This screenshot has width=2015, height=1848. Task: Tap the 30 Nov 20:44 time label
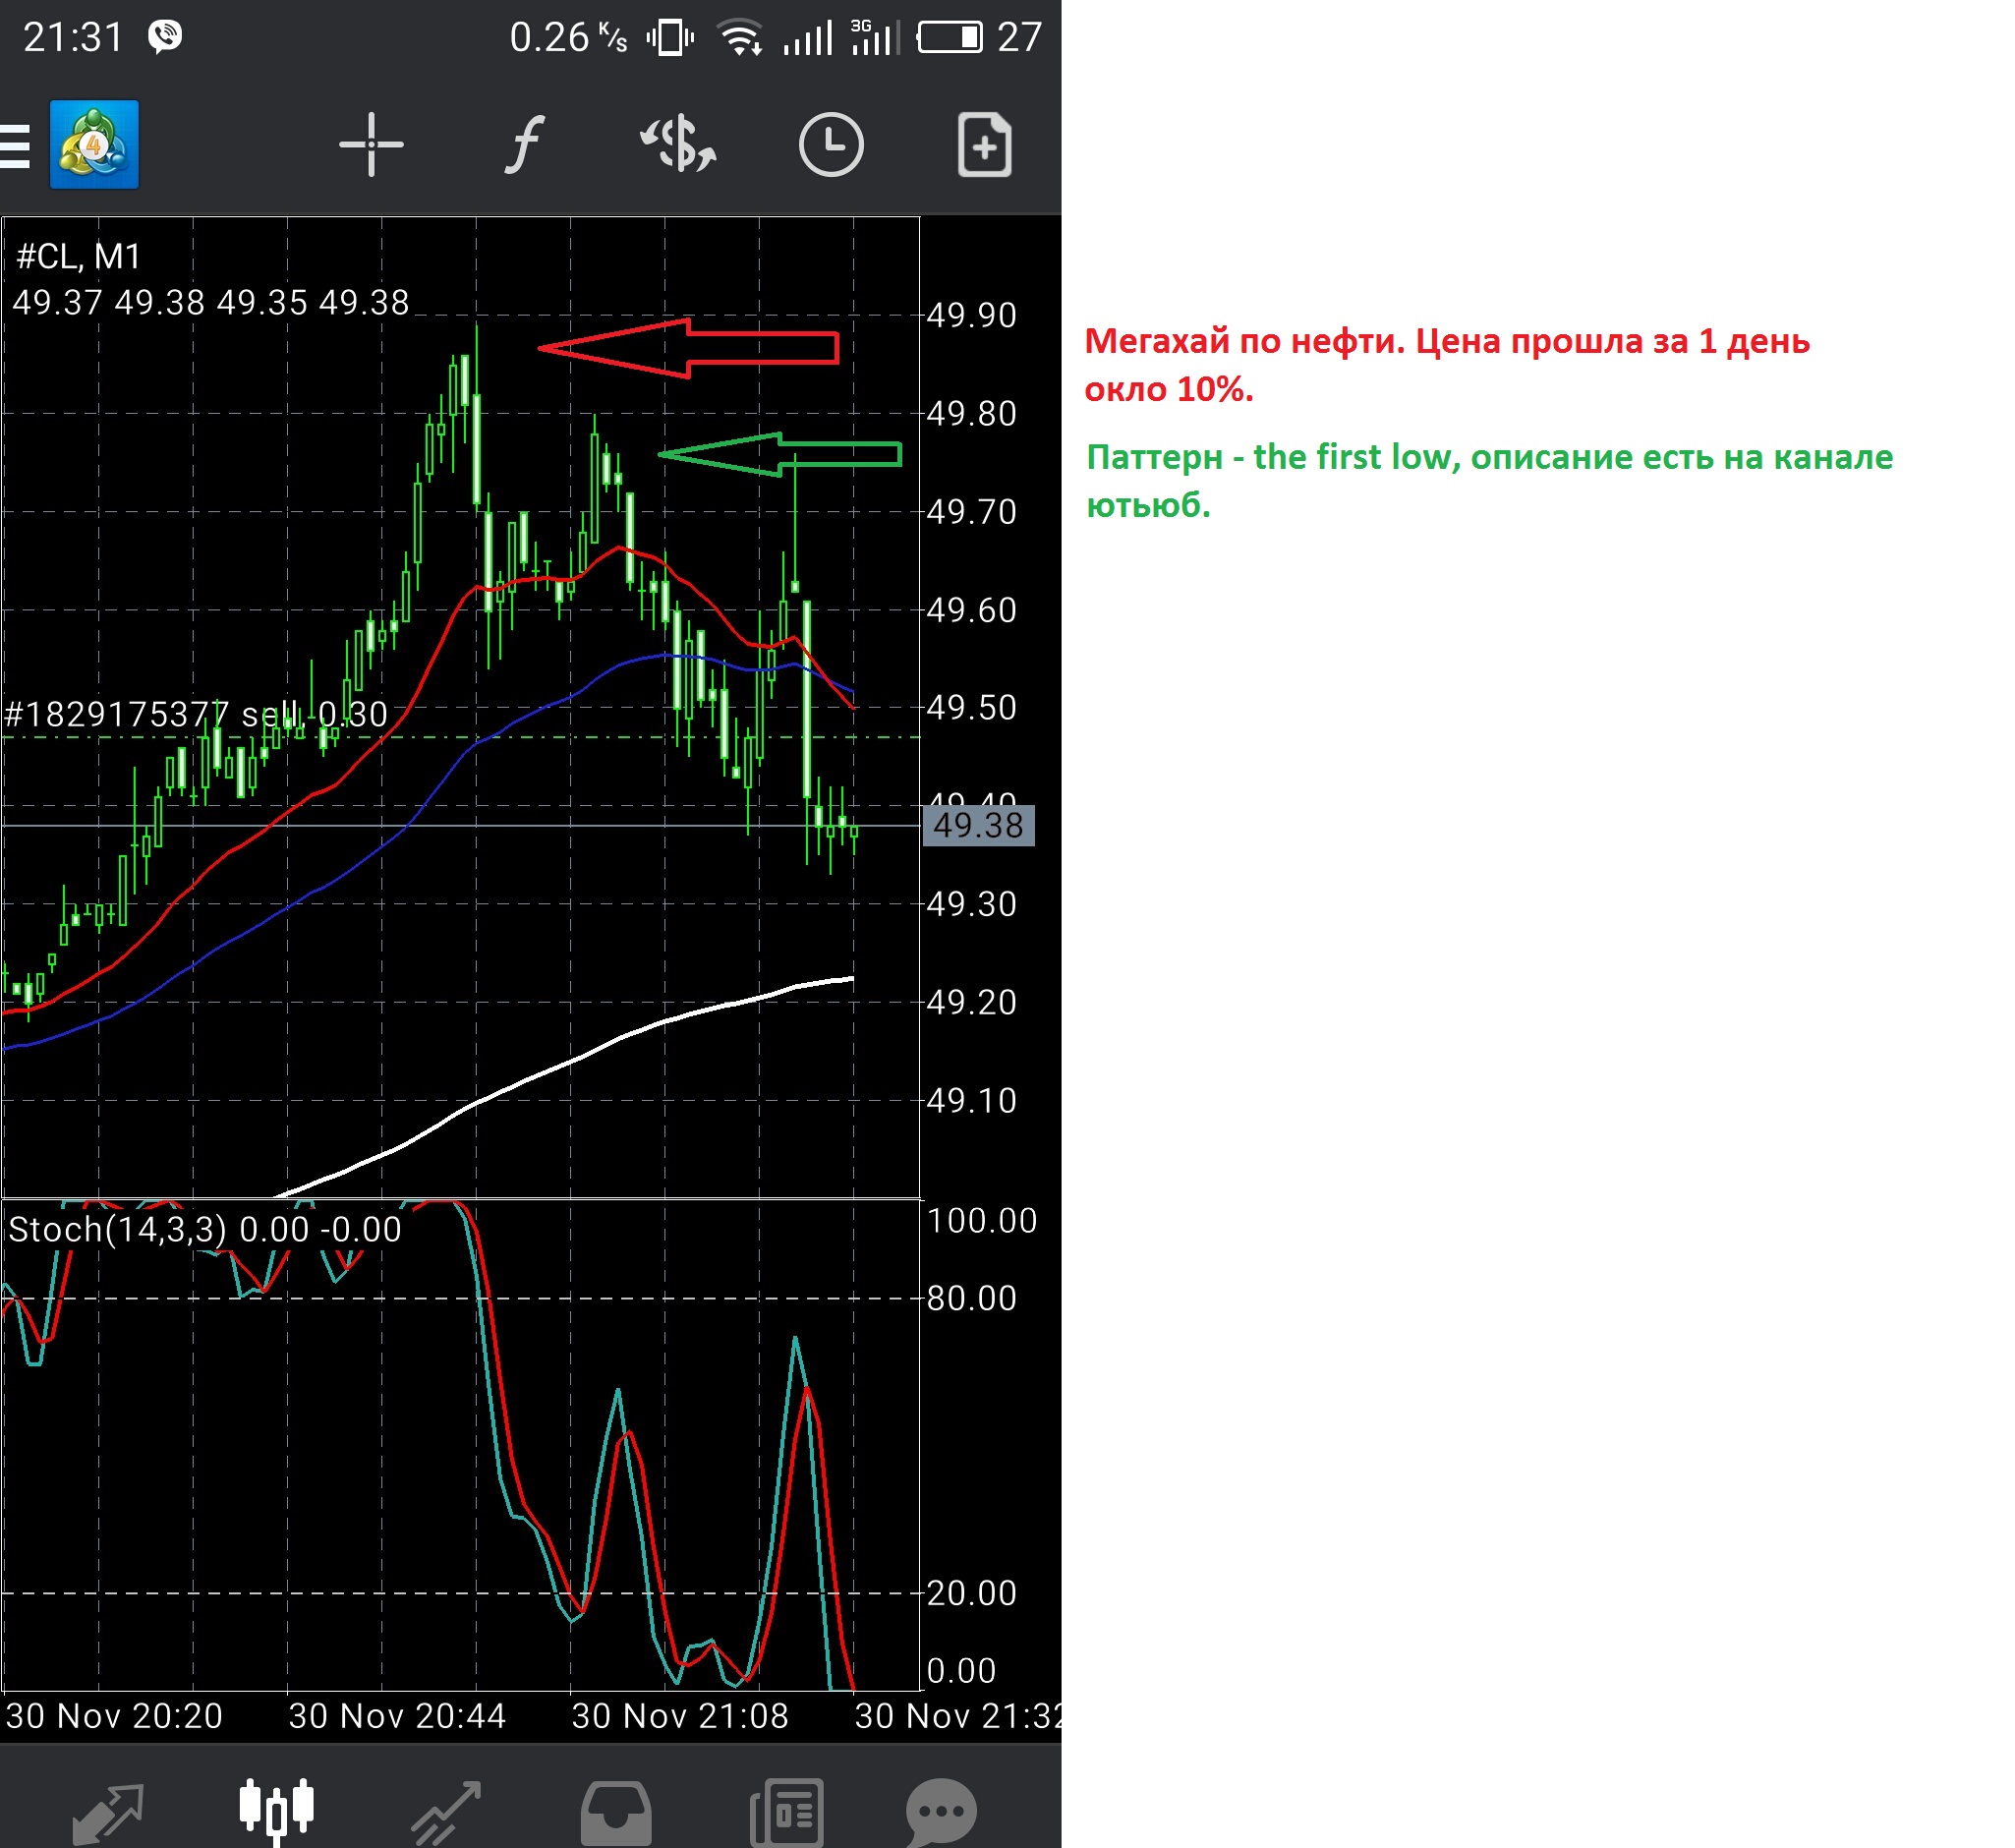tap(397, 1717)
